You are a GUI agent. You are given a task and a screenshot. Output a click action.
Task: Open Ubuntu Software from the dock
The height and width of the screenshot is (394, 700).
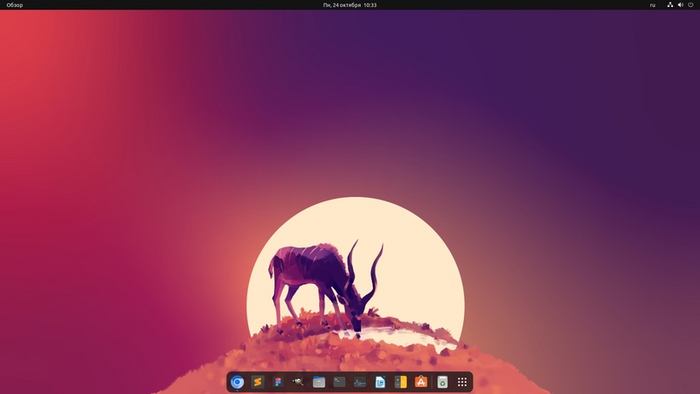click(421, 382)
